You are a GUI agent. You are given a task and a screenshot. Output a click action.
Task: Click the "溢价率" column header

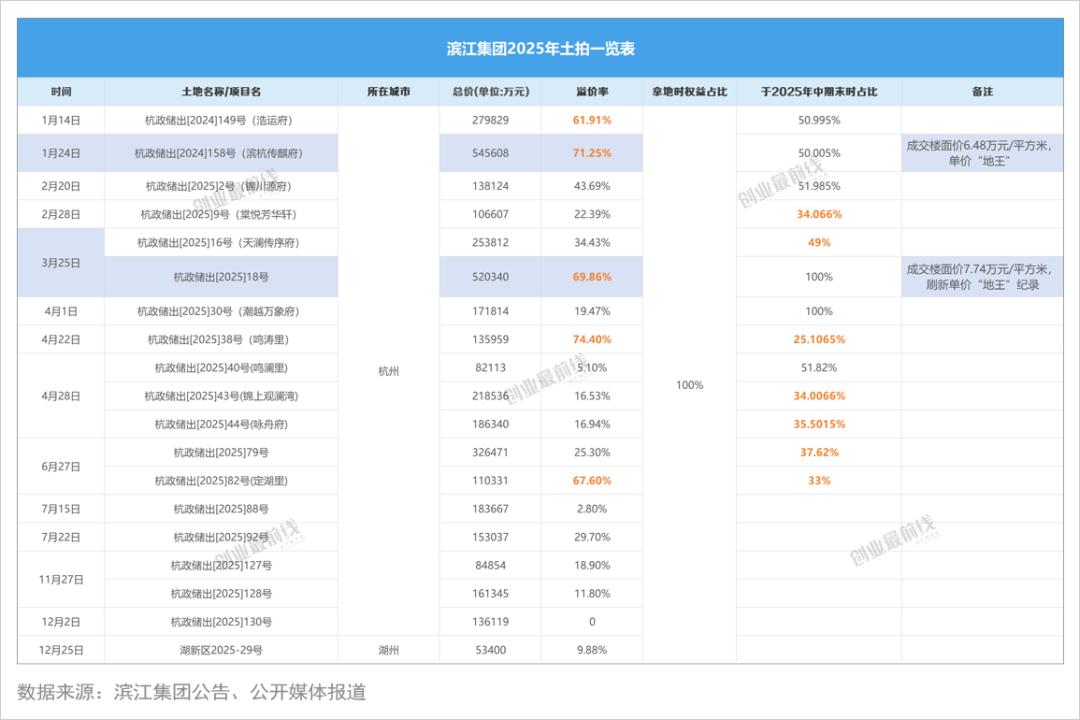592,92
